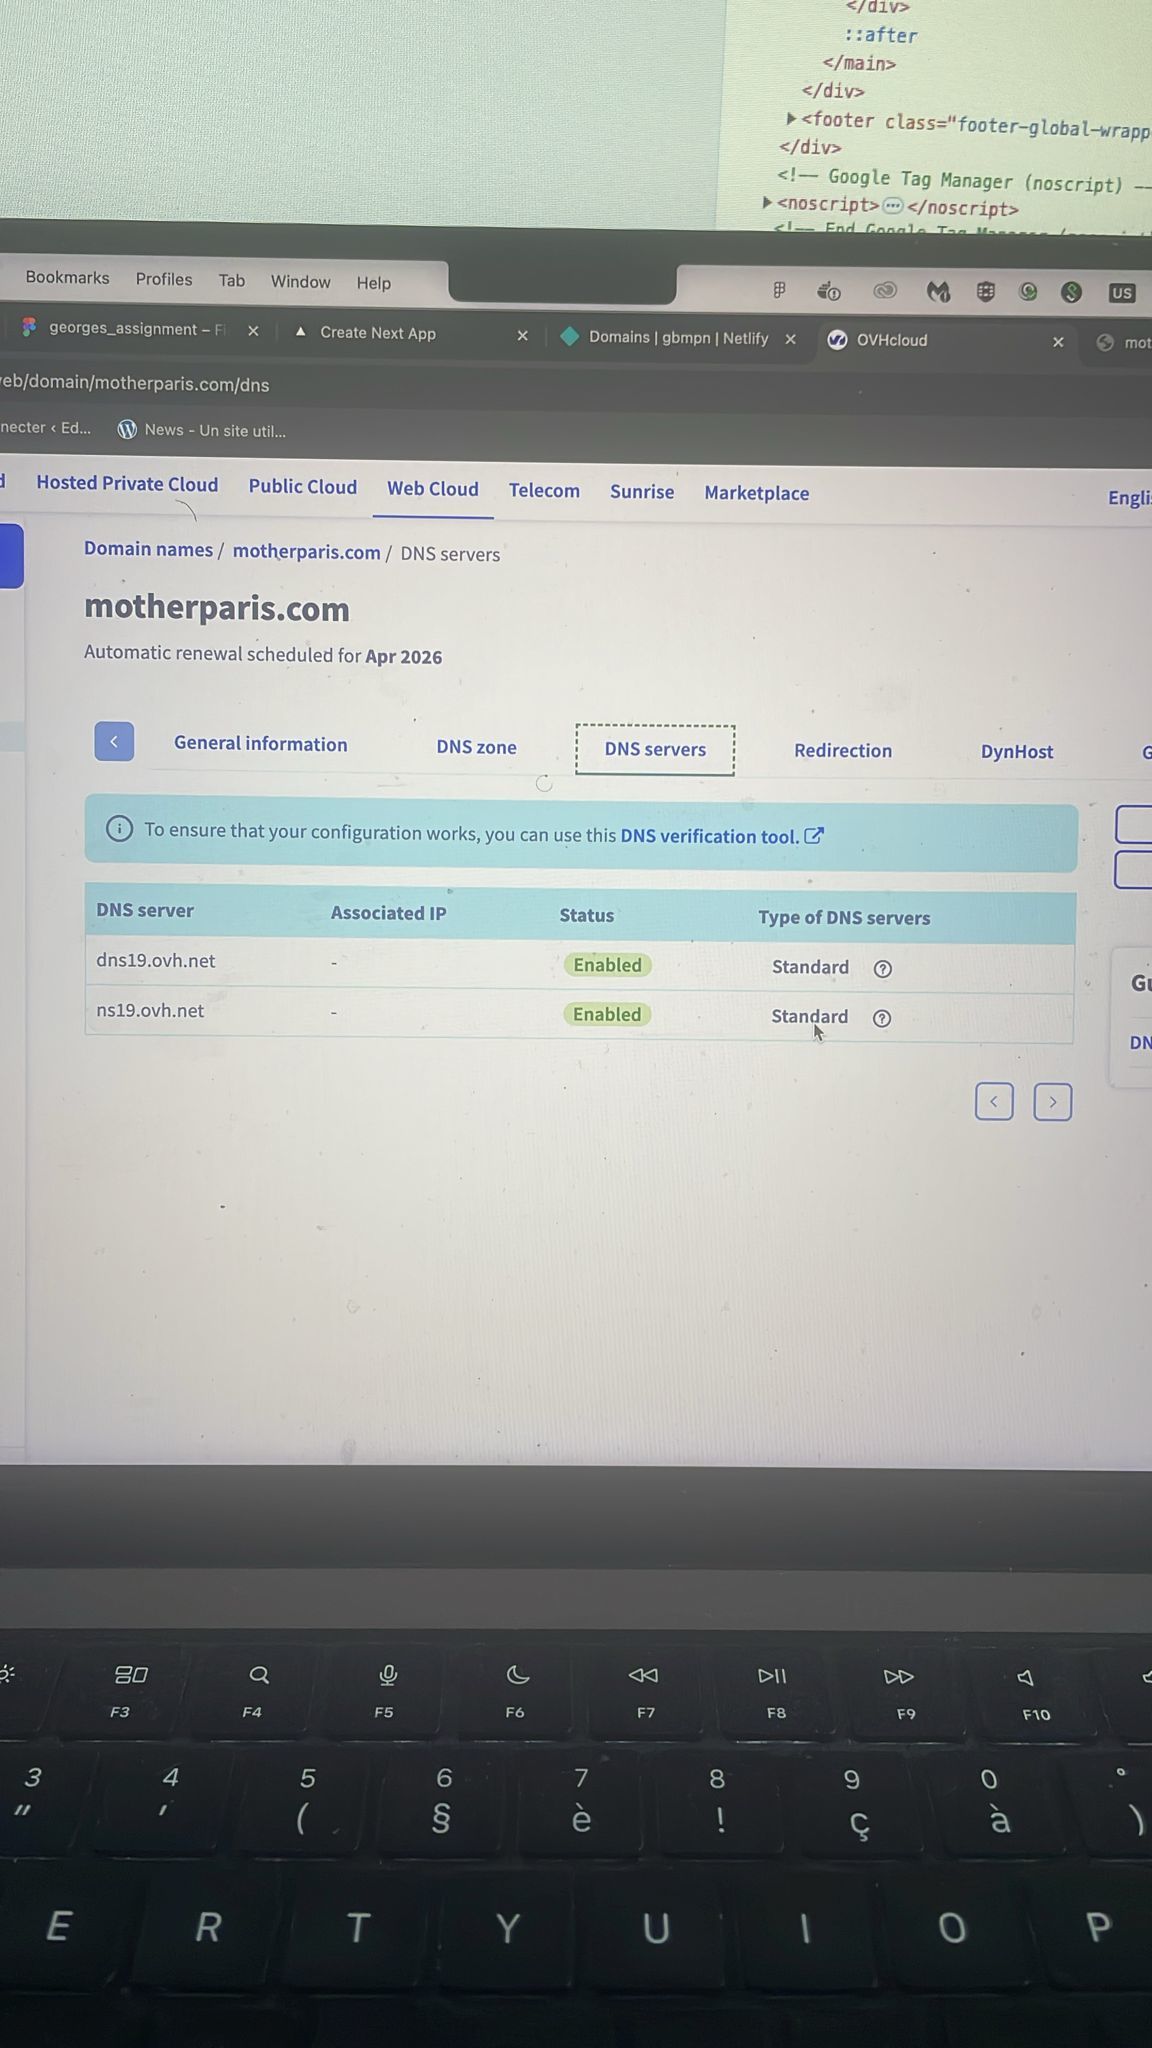1152x2048 pixels.
Task: Close the Domains Netlify browser tab
Action: click(790, 339)
